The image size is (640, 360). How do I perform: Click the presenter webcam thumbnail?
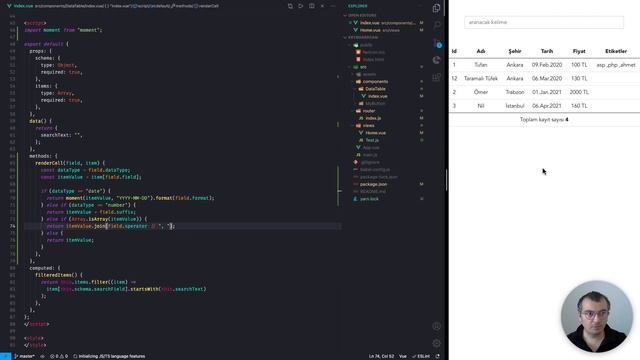597,316
